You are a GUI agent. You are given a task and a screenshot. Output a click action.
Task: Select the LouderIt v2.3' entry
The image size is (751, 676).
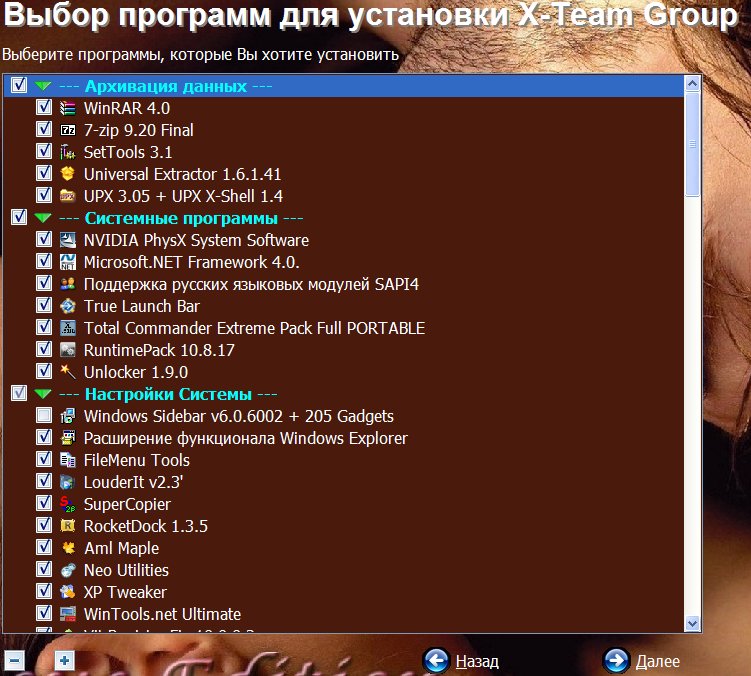click(134, 482)
